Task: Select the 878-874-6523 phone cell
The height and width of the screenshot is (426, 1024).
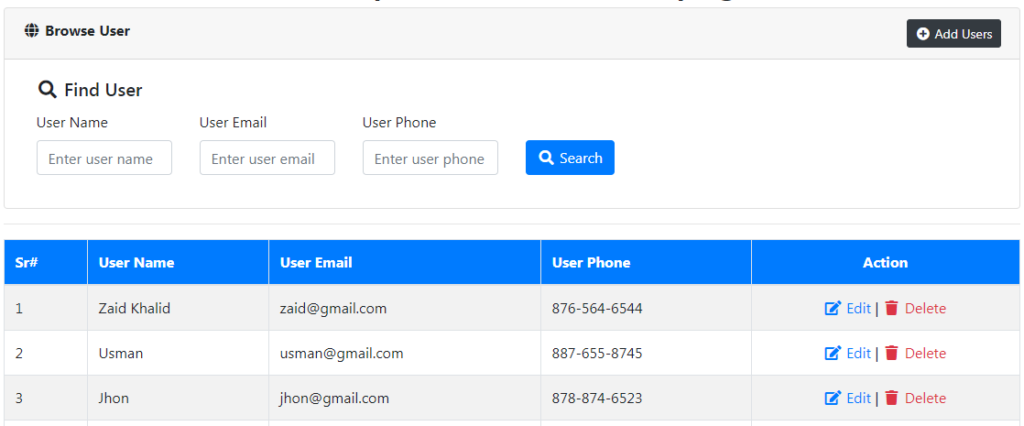Action: 646,399
